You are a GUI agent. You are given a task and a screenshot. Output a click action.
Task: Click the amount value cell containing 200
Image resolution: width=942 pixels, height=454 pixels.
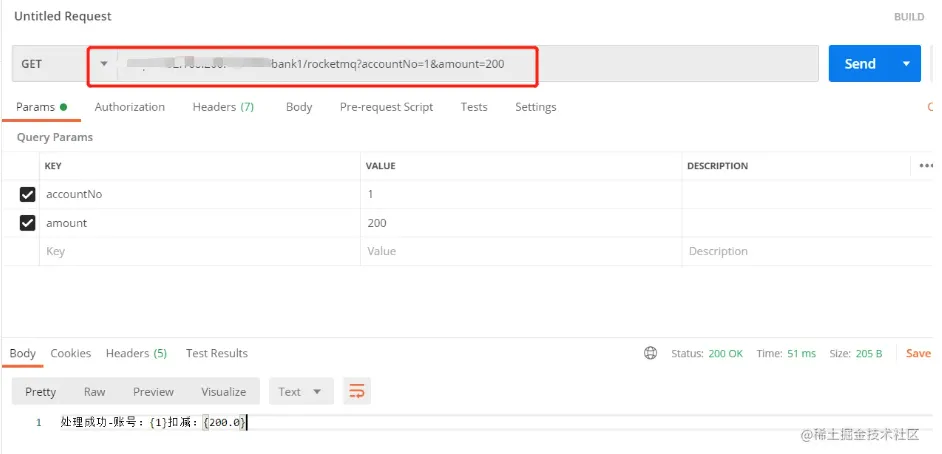[520, 223]
